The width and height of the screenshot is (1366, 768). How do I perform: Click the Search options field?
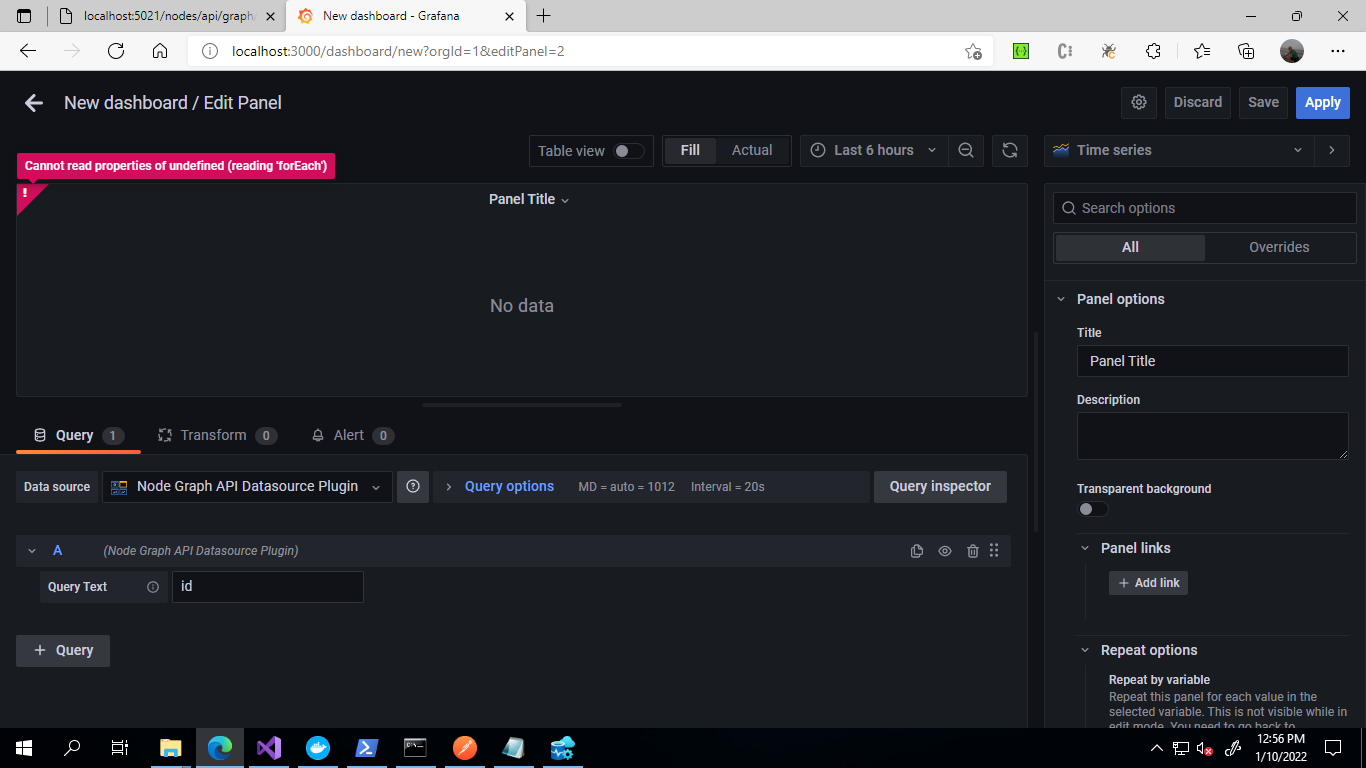point(1205,208)
